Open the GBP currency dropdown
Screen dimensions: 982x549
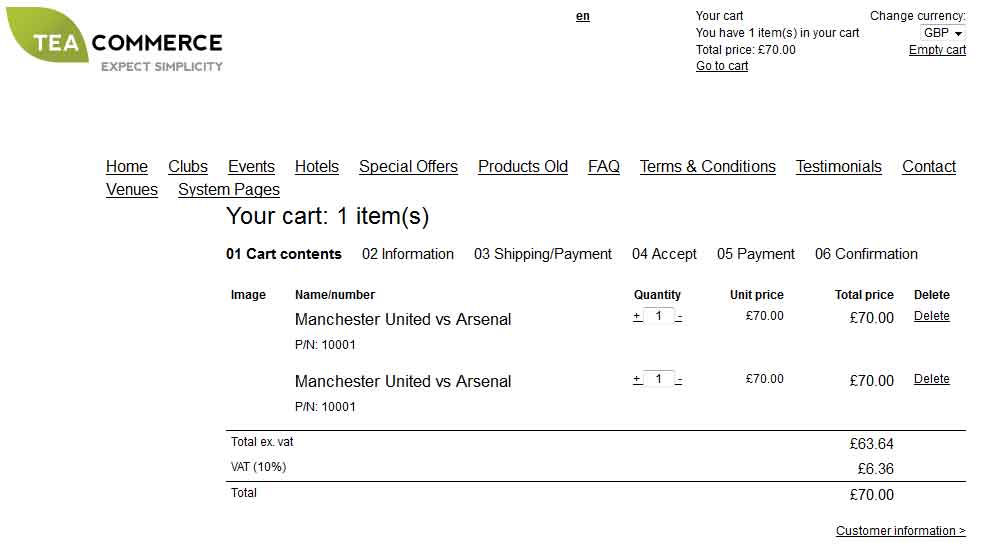click(x=943, y=33)
